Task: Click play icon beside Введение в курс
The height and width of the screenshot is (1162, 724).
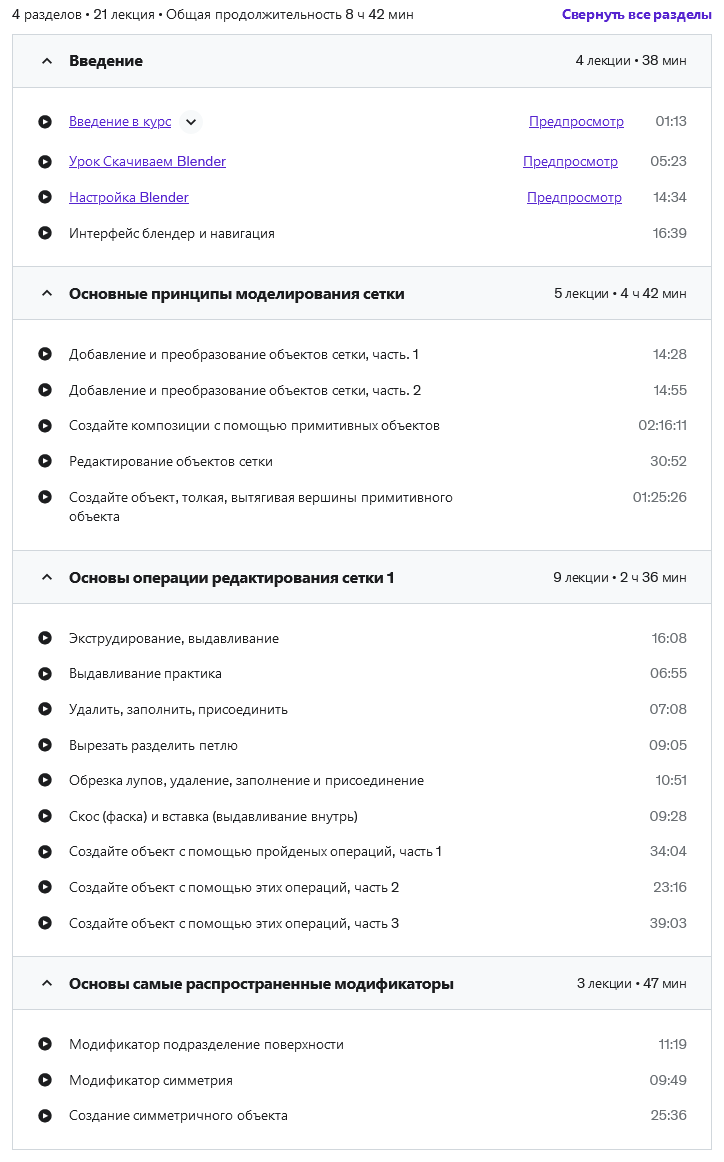Action: point(45,122)
